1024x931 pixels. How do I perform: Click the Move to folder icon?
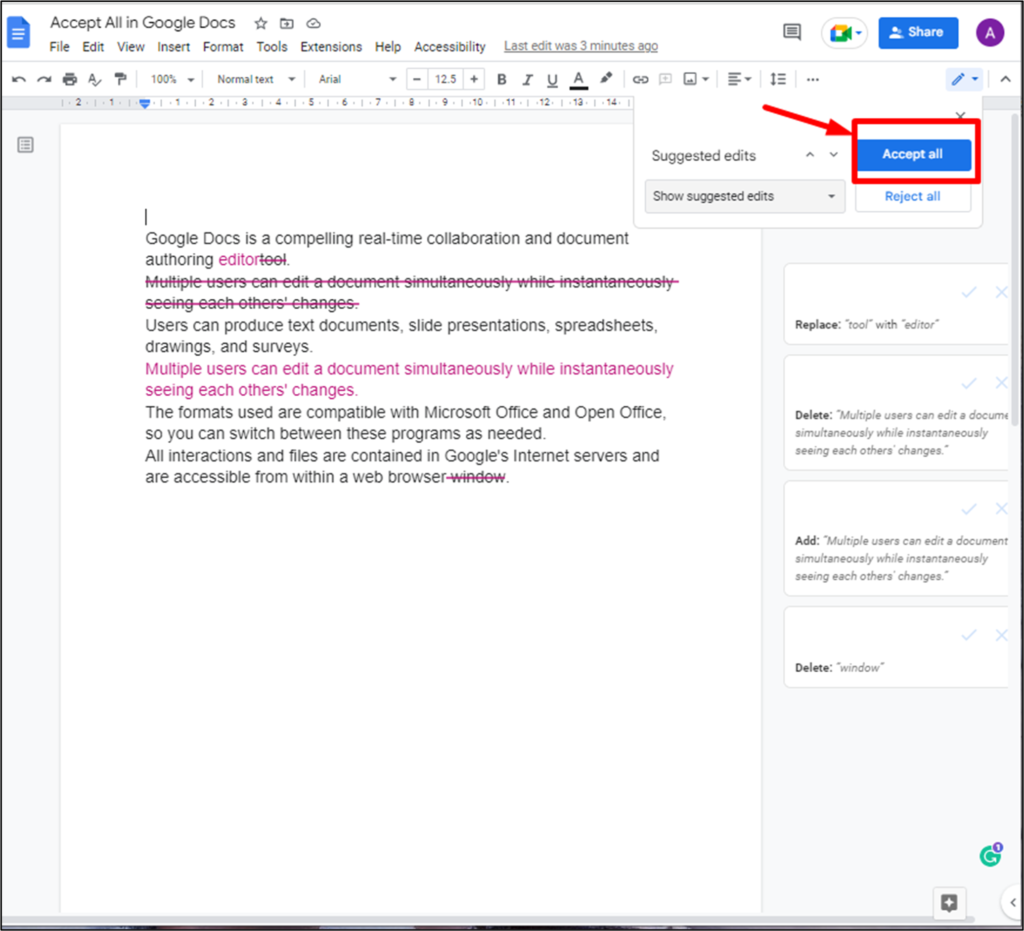click(x=287, y=24)
